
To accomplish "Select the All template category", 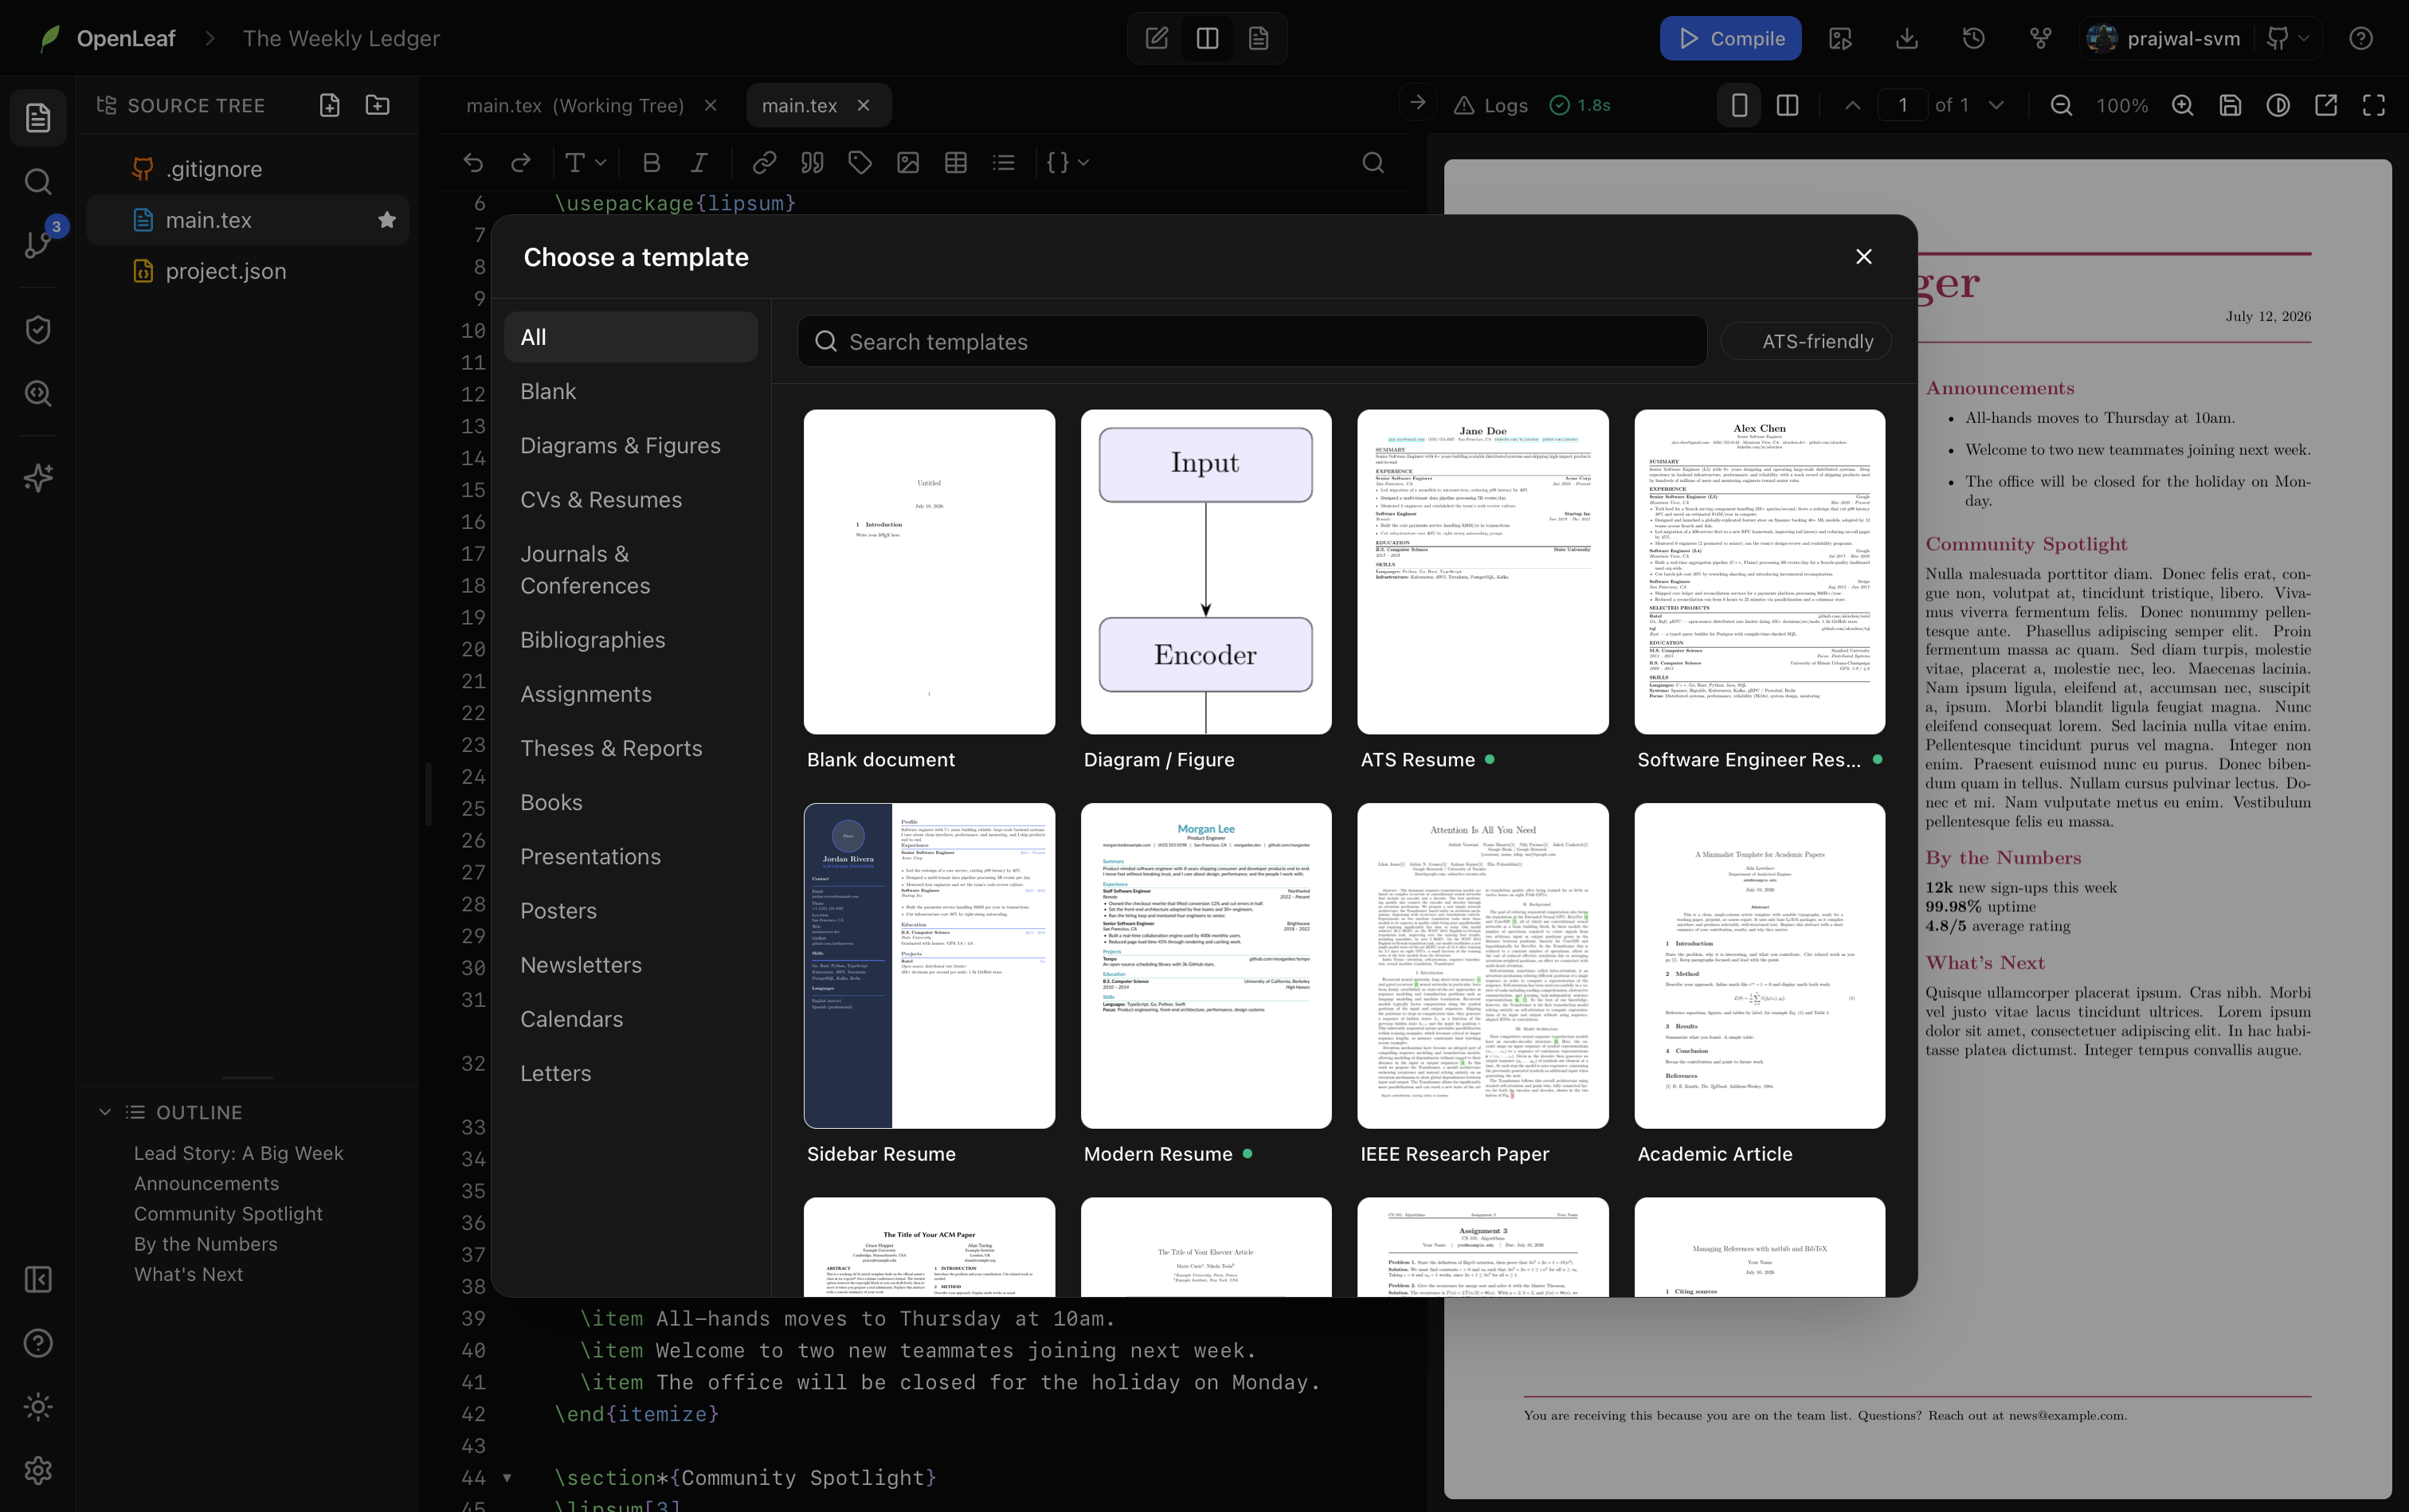I will click(631, 337).
